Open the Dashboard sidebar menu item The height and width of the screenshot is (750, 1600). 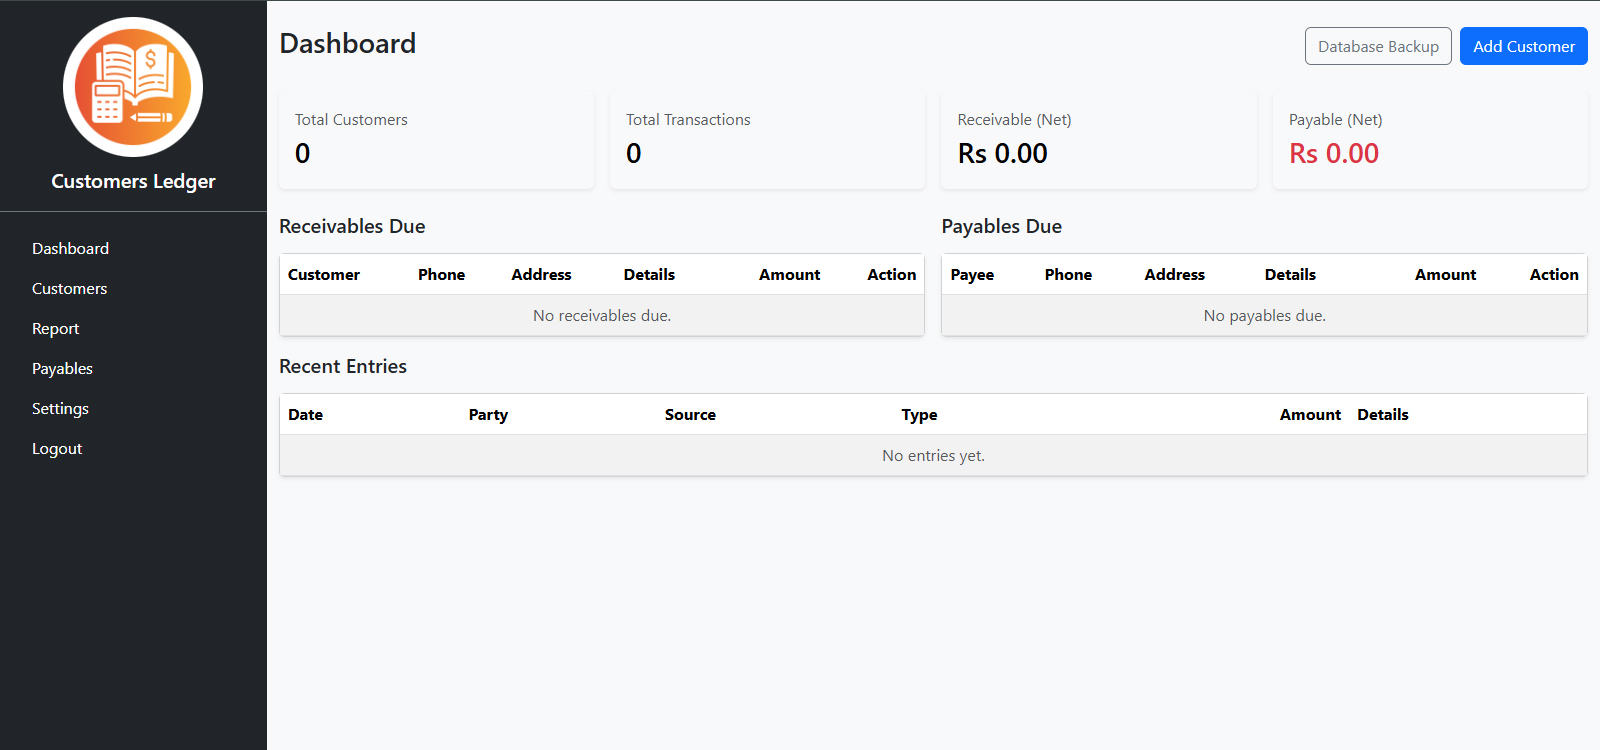pos(70,248)
